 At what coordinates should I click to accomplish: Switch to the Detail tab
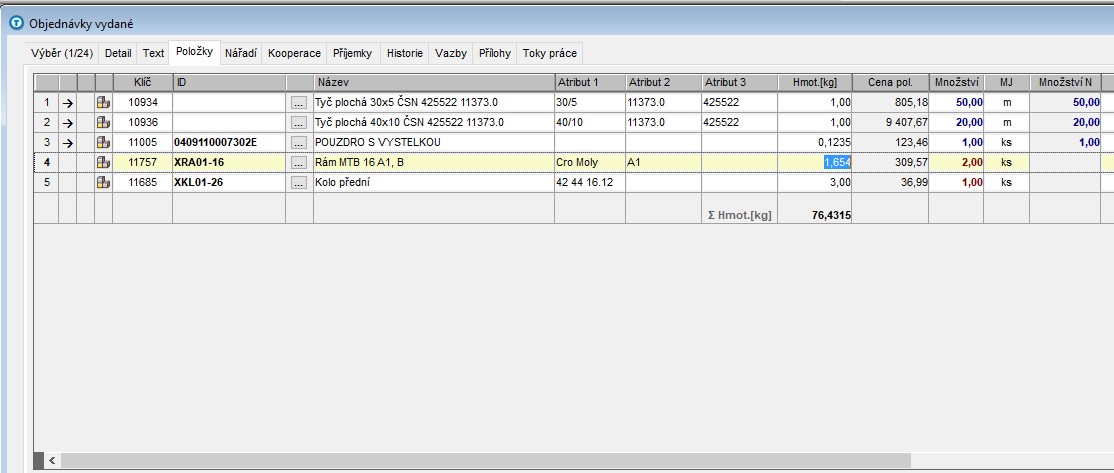[118, 53]
